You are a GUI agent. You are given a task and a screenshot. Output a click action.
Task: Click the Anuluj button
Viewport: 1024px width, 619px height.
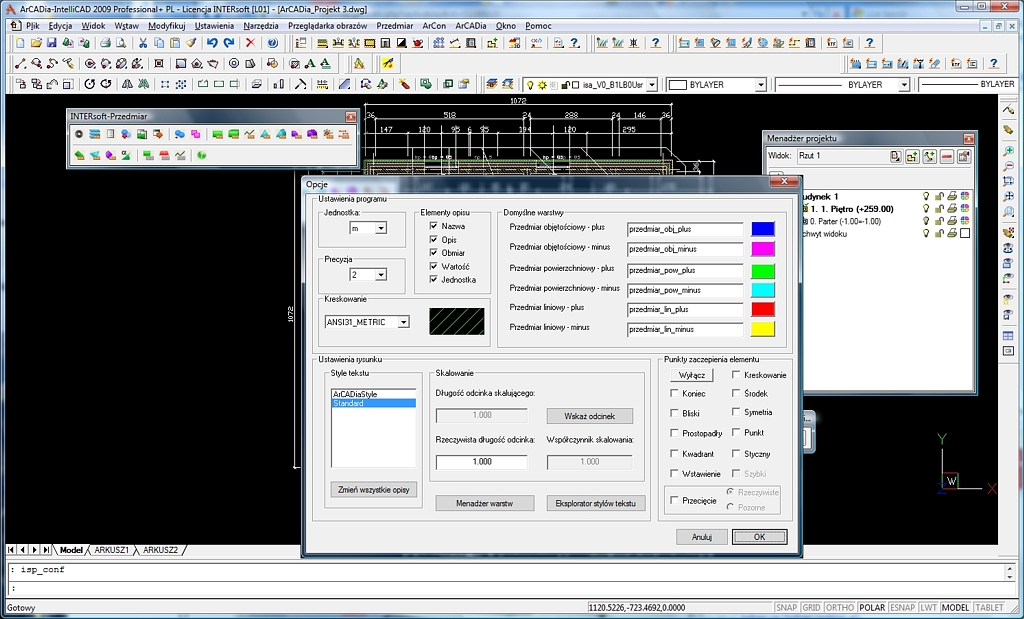coord(701,537)
